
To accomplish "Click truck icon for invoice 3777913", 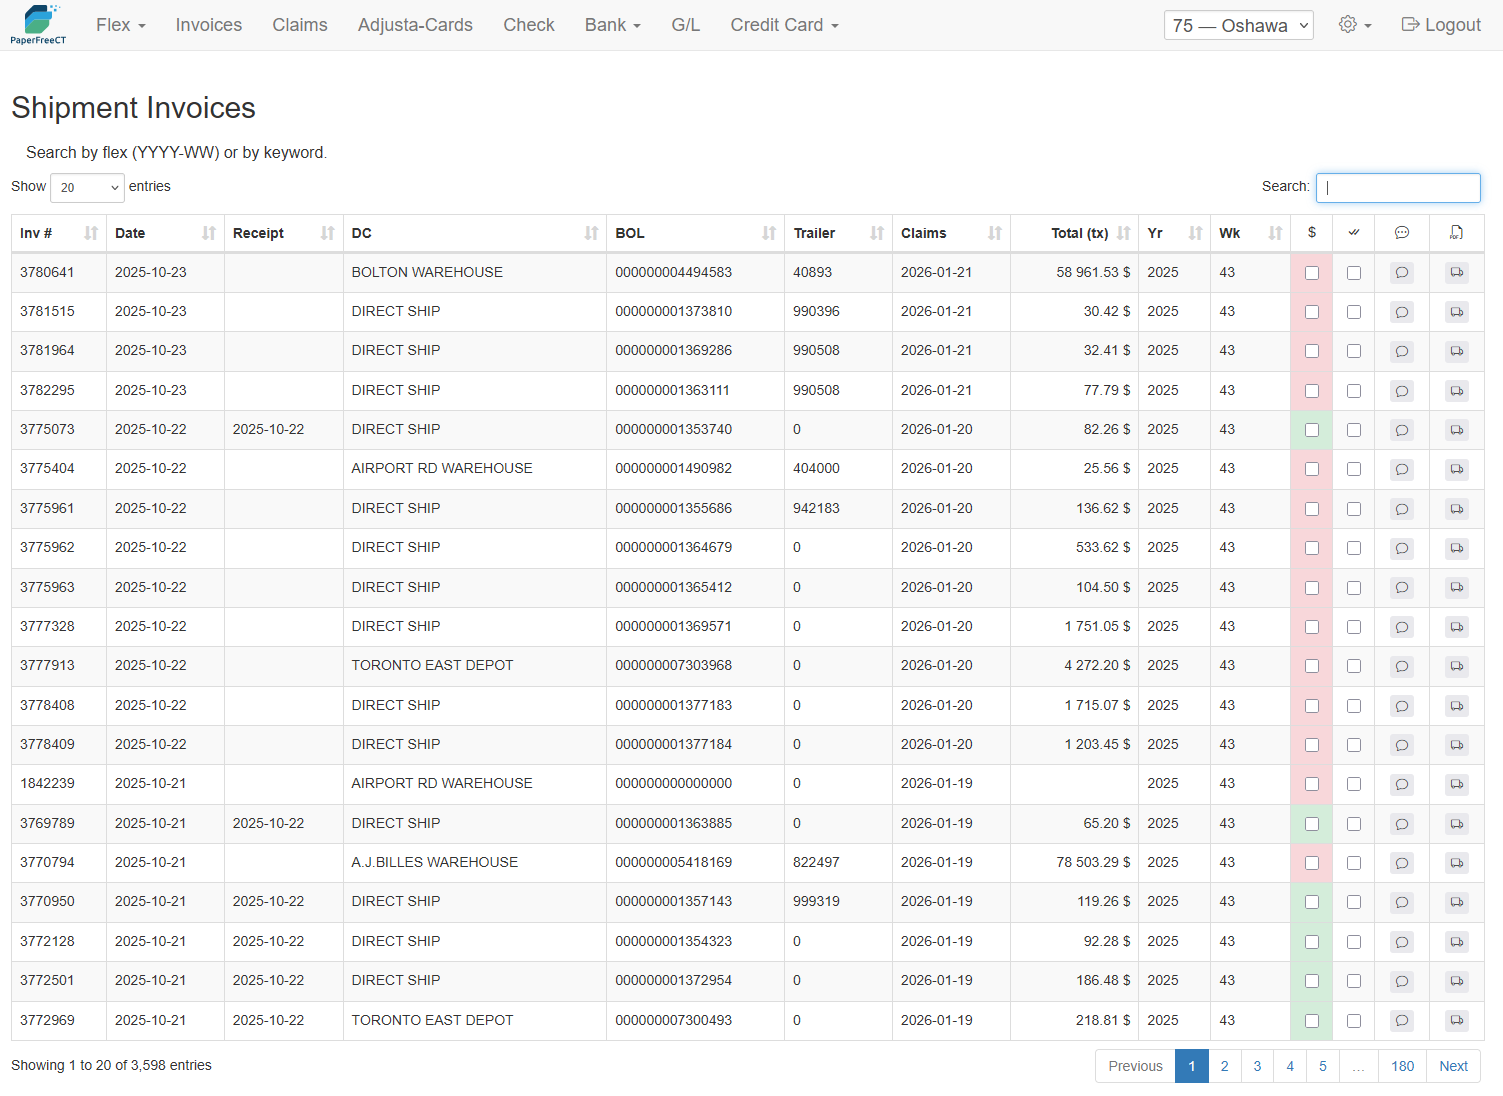I will pos(1456,666).
